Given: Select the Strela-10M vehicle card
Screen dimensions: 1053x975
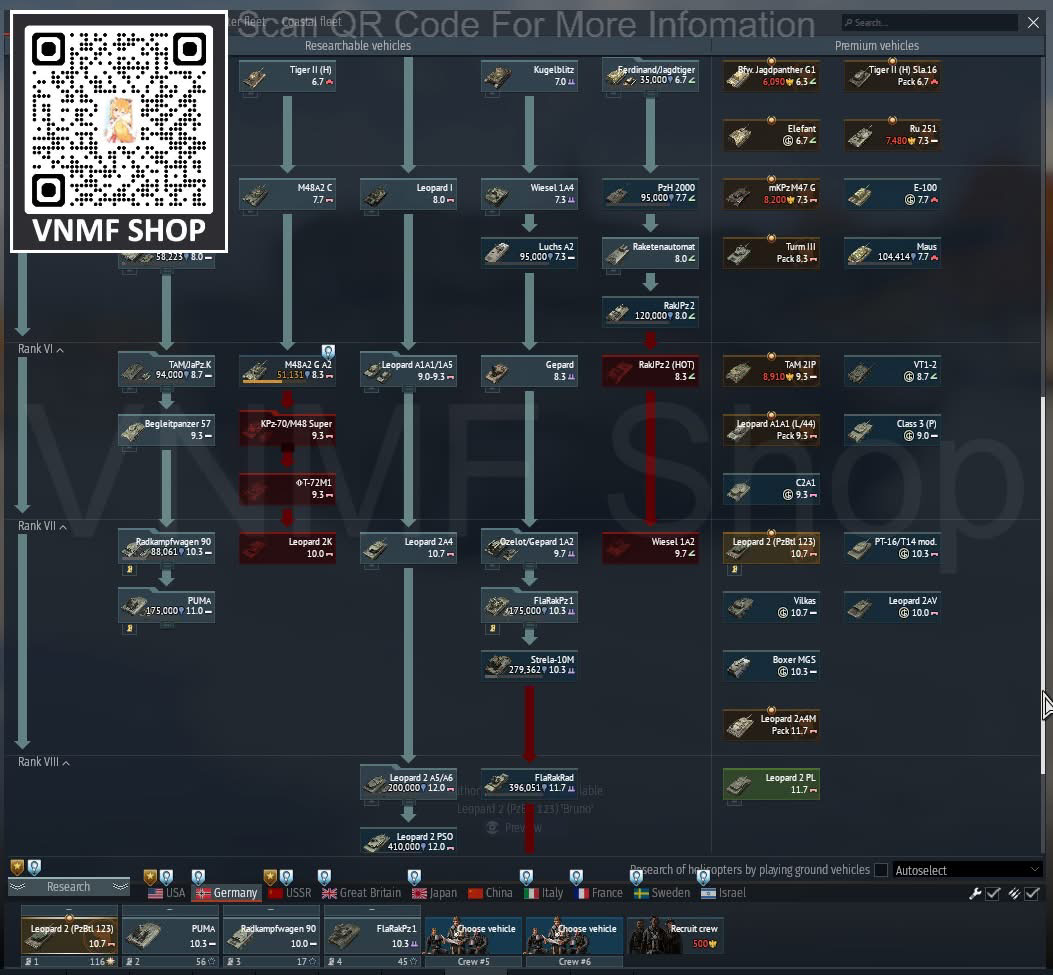Looking at the screenshot, I should click(529, 666).
